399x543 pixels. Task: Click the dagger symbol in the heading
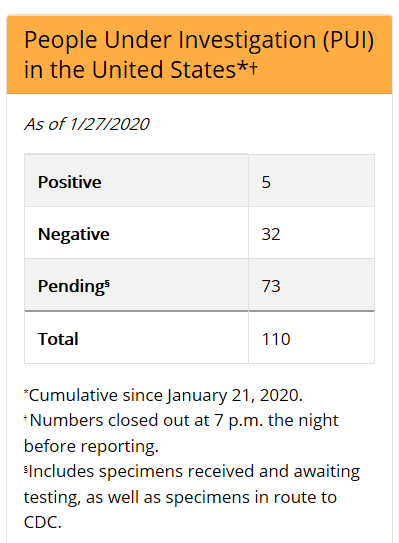[254, 68]
